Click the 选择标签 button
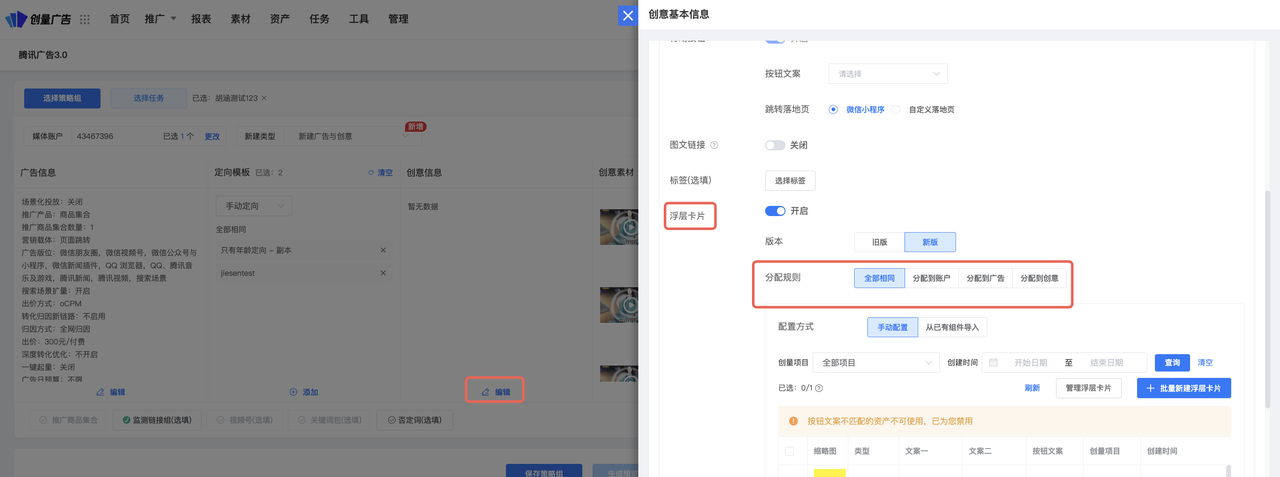Screen dimensions: 1280x477 click(790, 181)
